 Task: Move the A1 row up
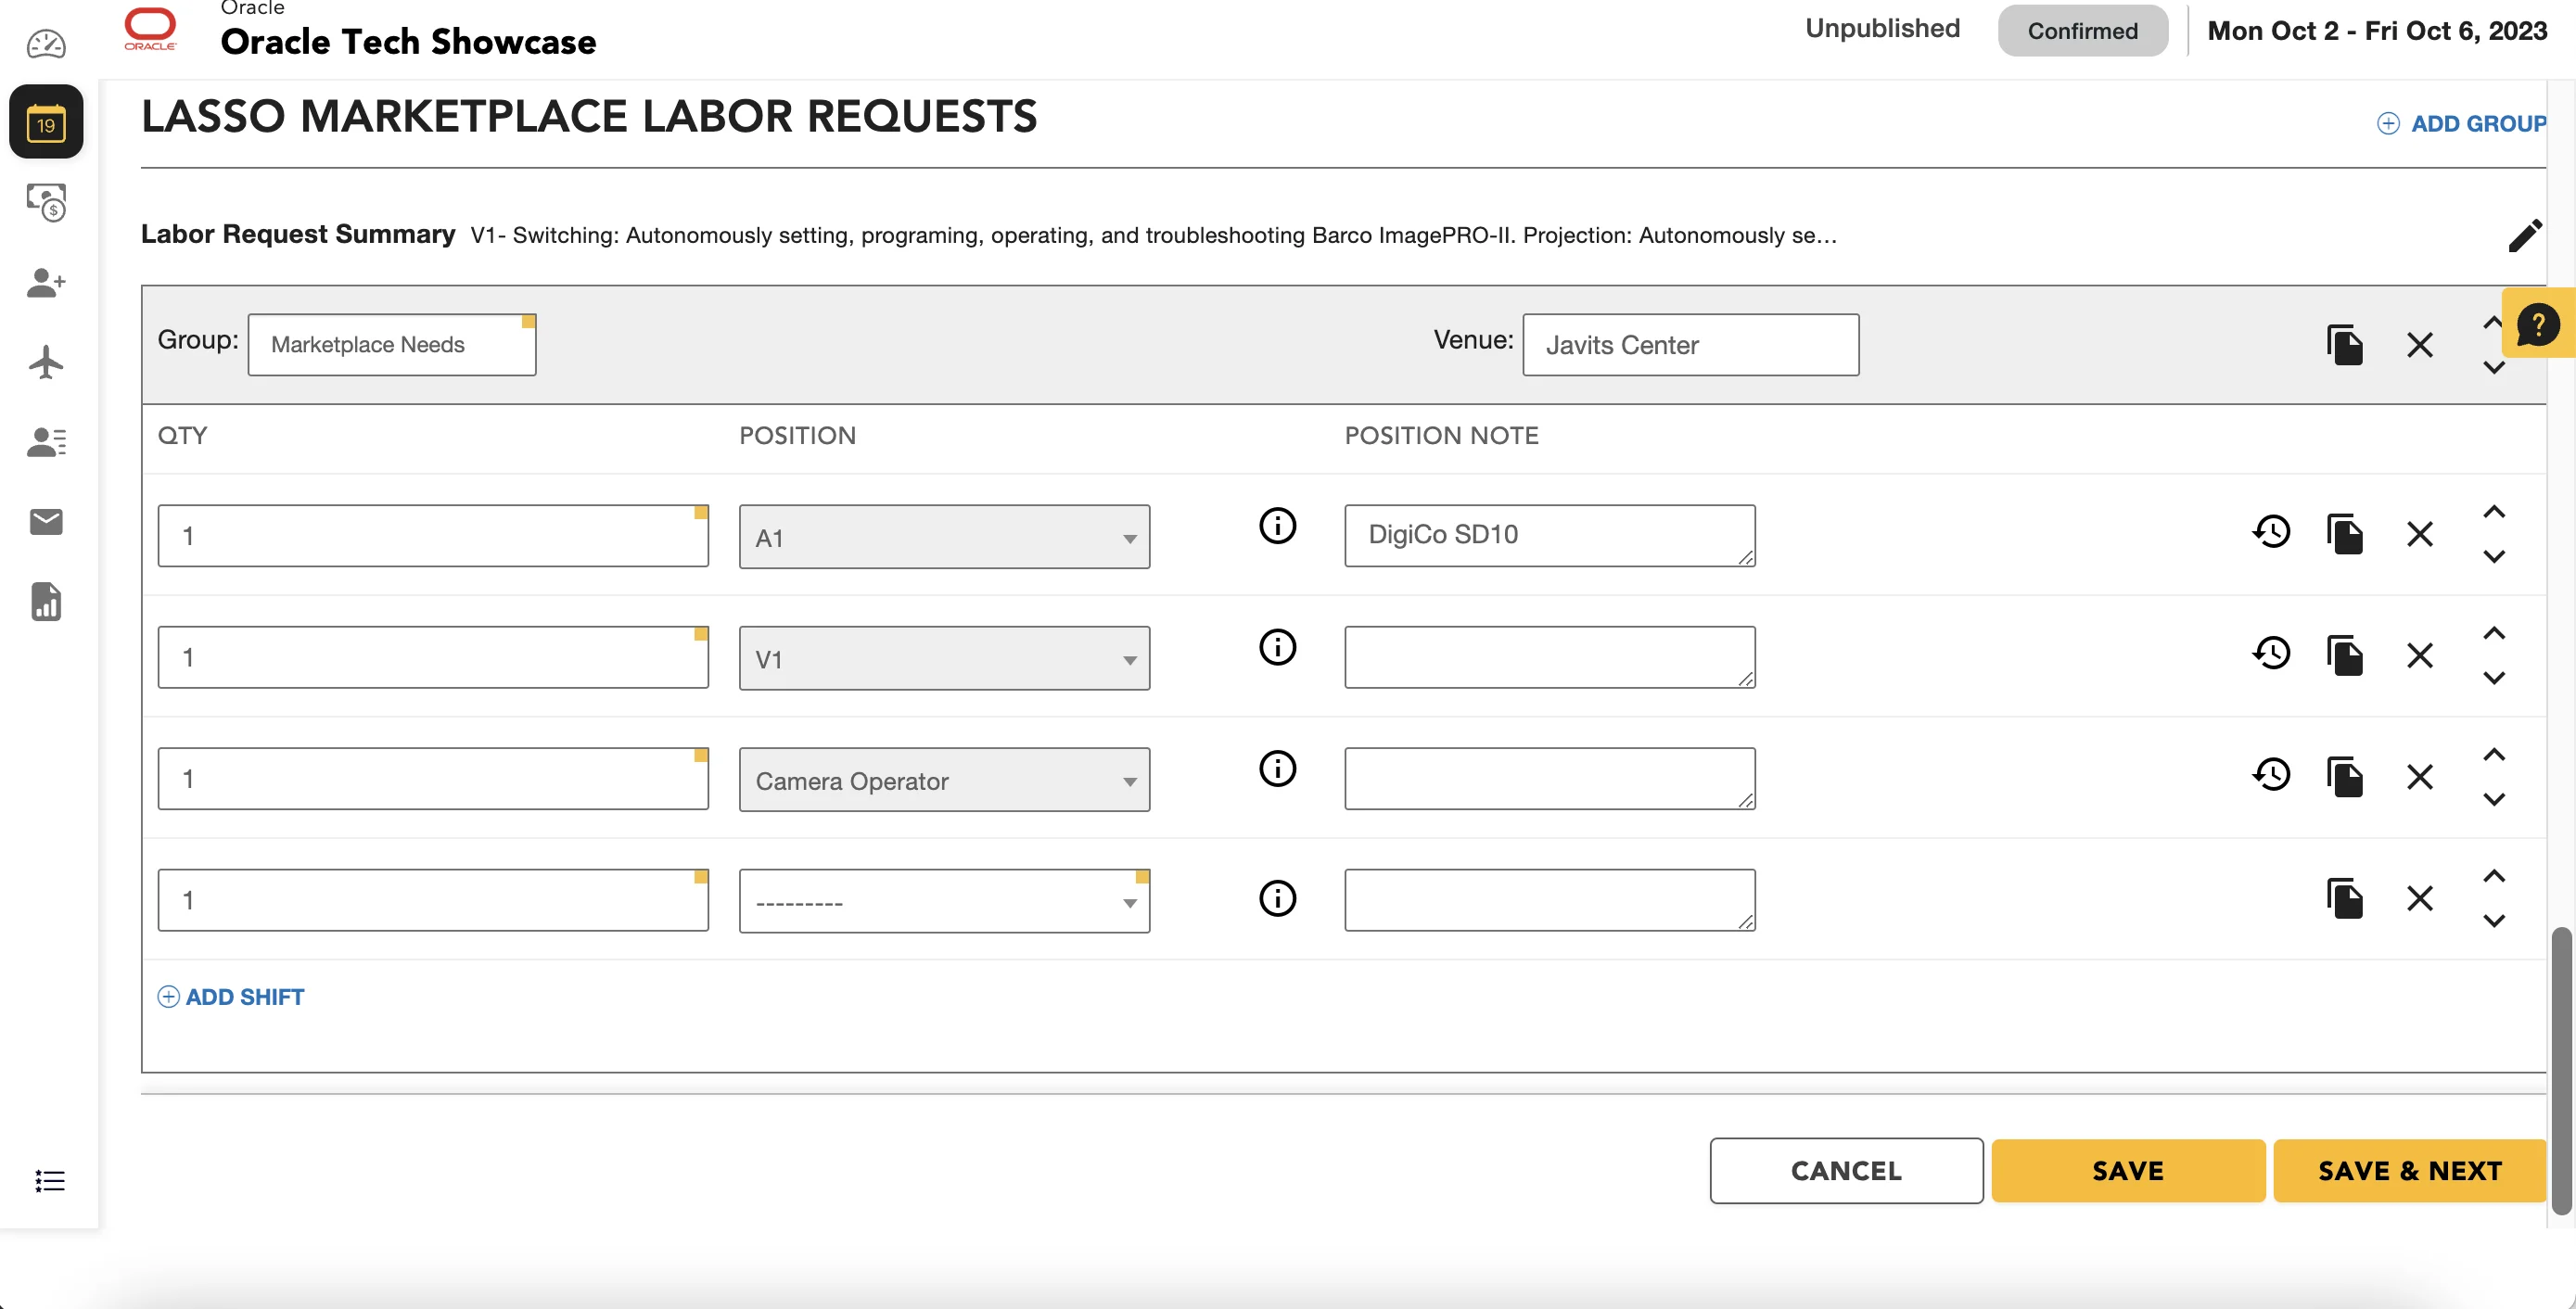[x=2494, y=512]
